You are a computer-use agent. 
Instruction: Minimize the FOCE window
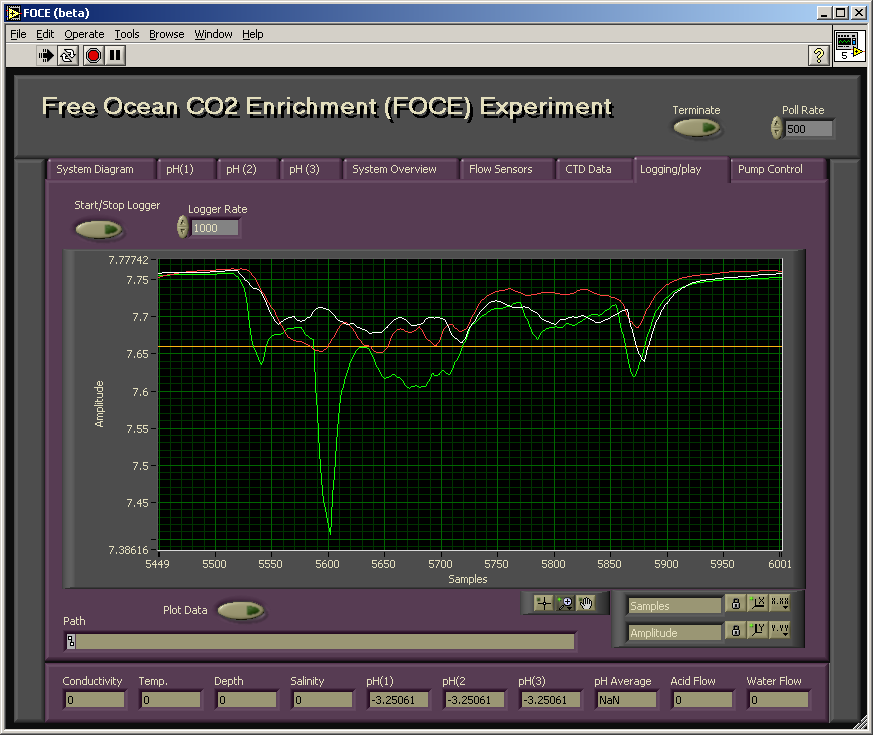click(825, 12)
